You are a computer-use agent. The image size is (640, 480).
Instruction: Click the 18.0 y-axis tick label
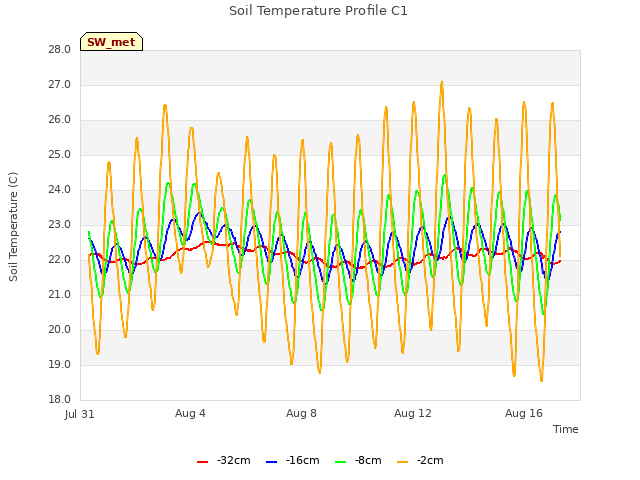(60, 399)
